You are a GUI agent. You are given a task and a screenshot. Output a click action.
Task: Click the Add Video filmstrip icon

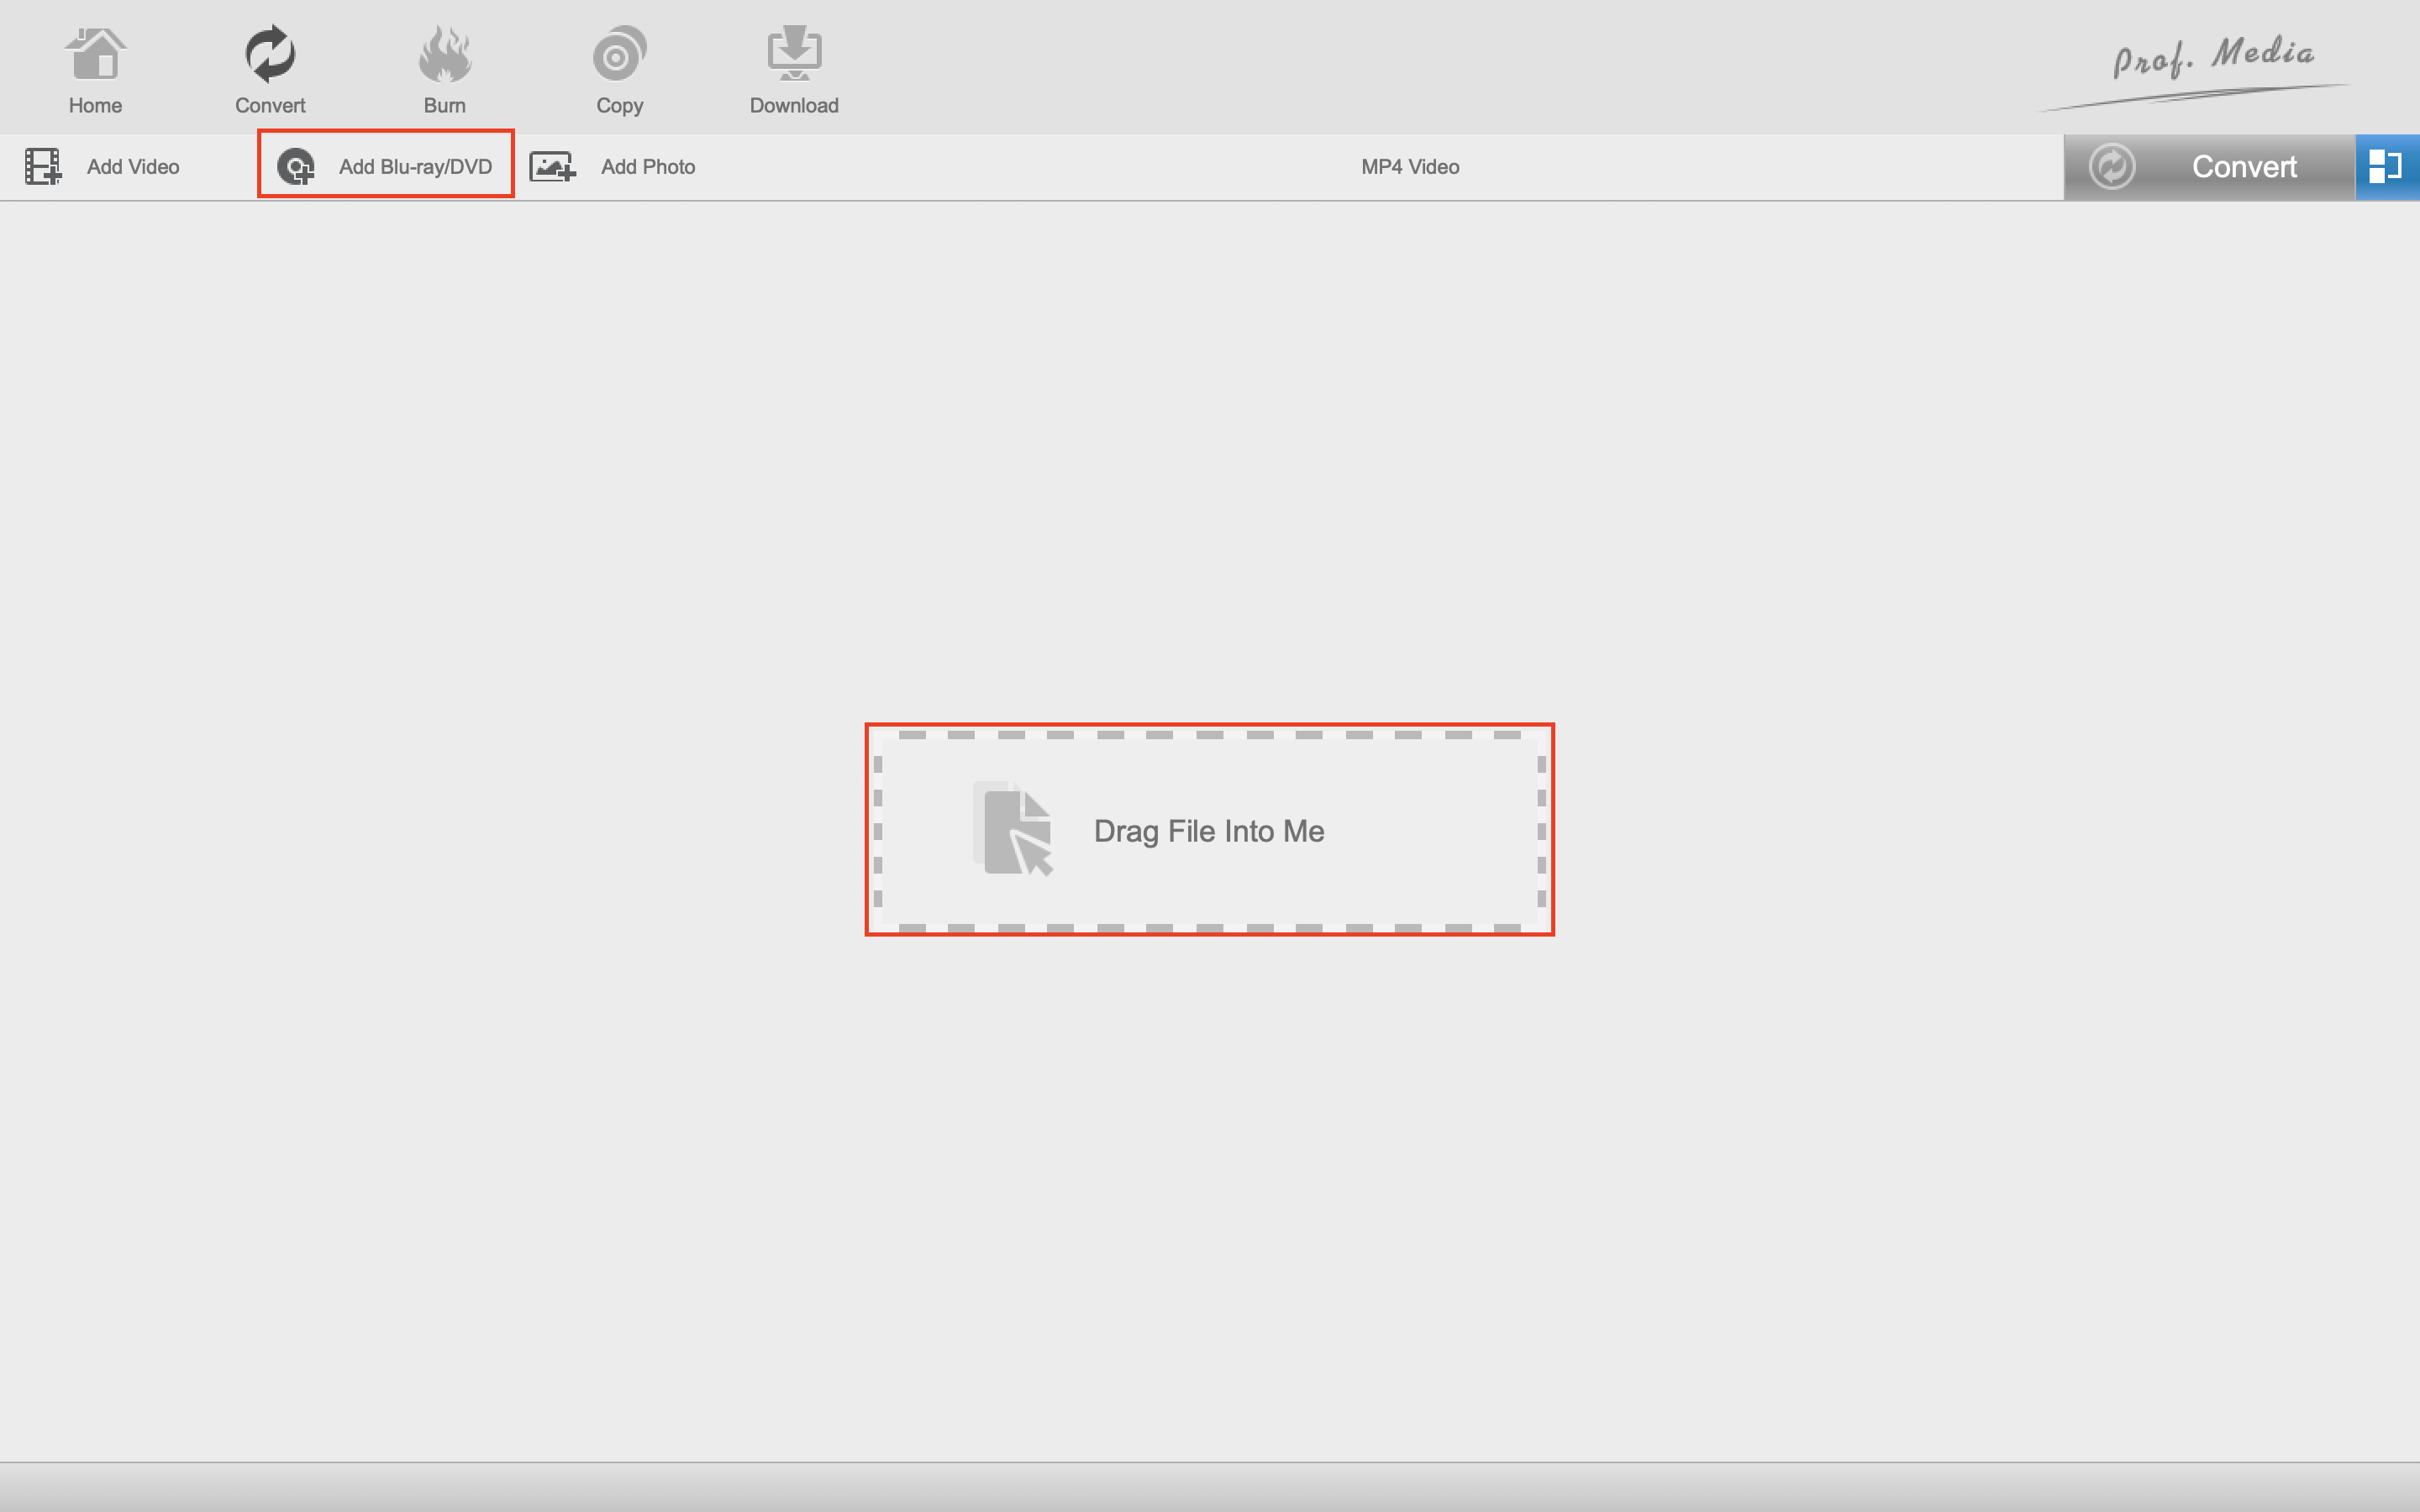(x=43, y=167)
